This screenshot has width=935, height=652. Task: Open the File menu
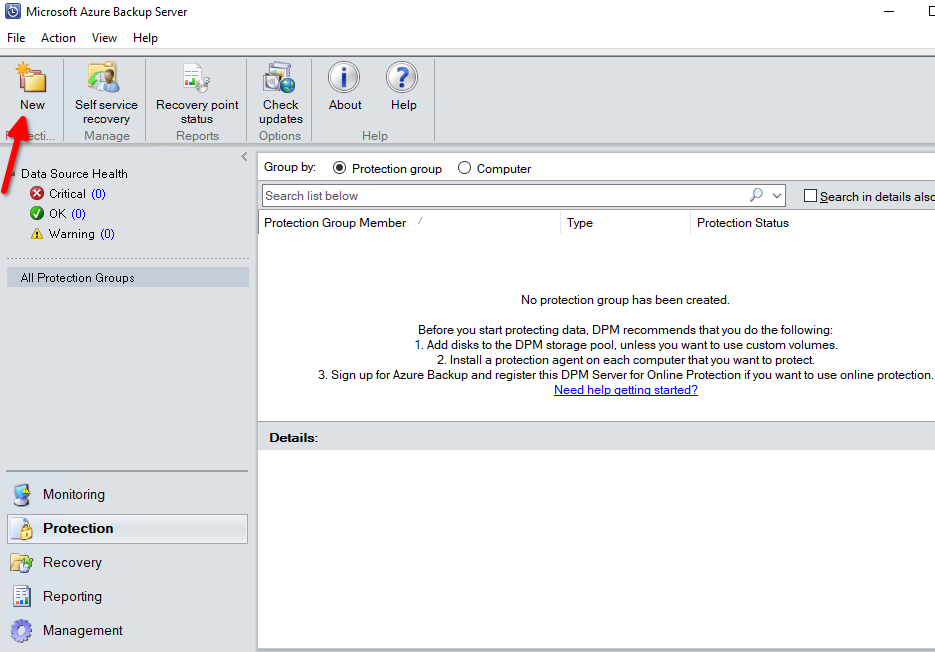coord(16,38)
